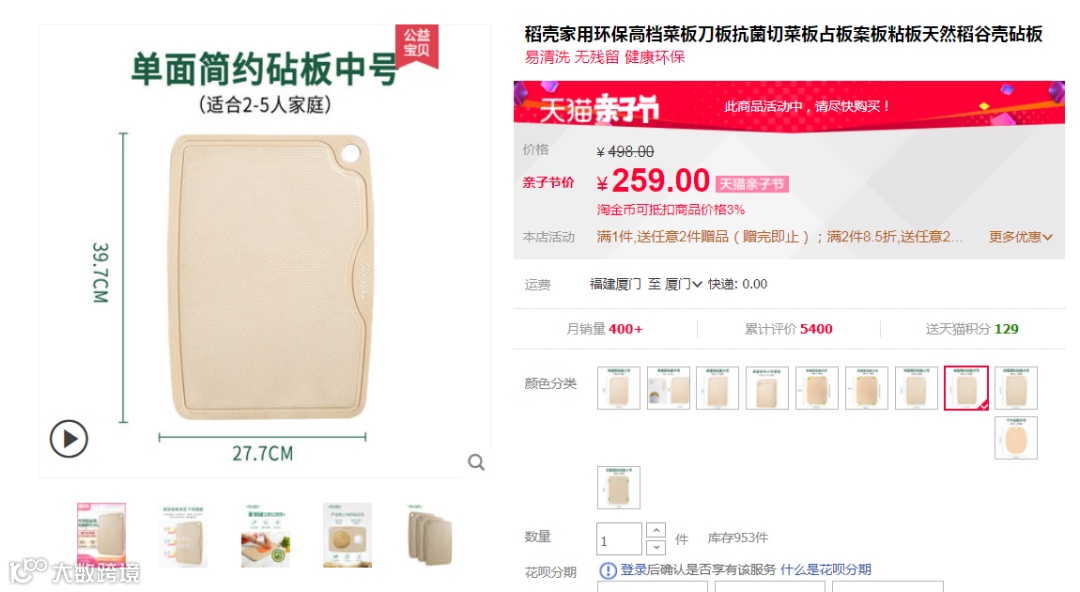View 月销量 400+ sales info

pos(604,329)
